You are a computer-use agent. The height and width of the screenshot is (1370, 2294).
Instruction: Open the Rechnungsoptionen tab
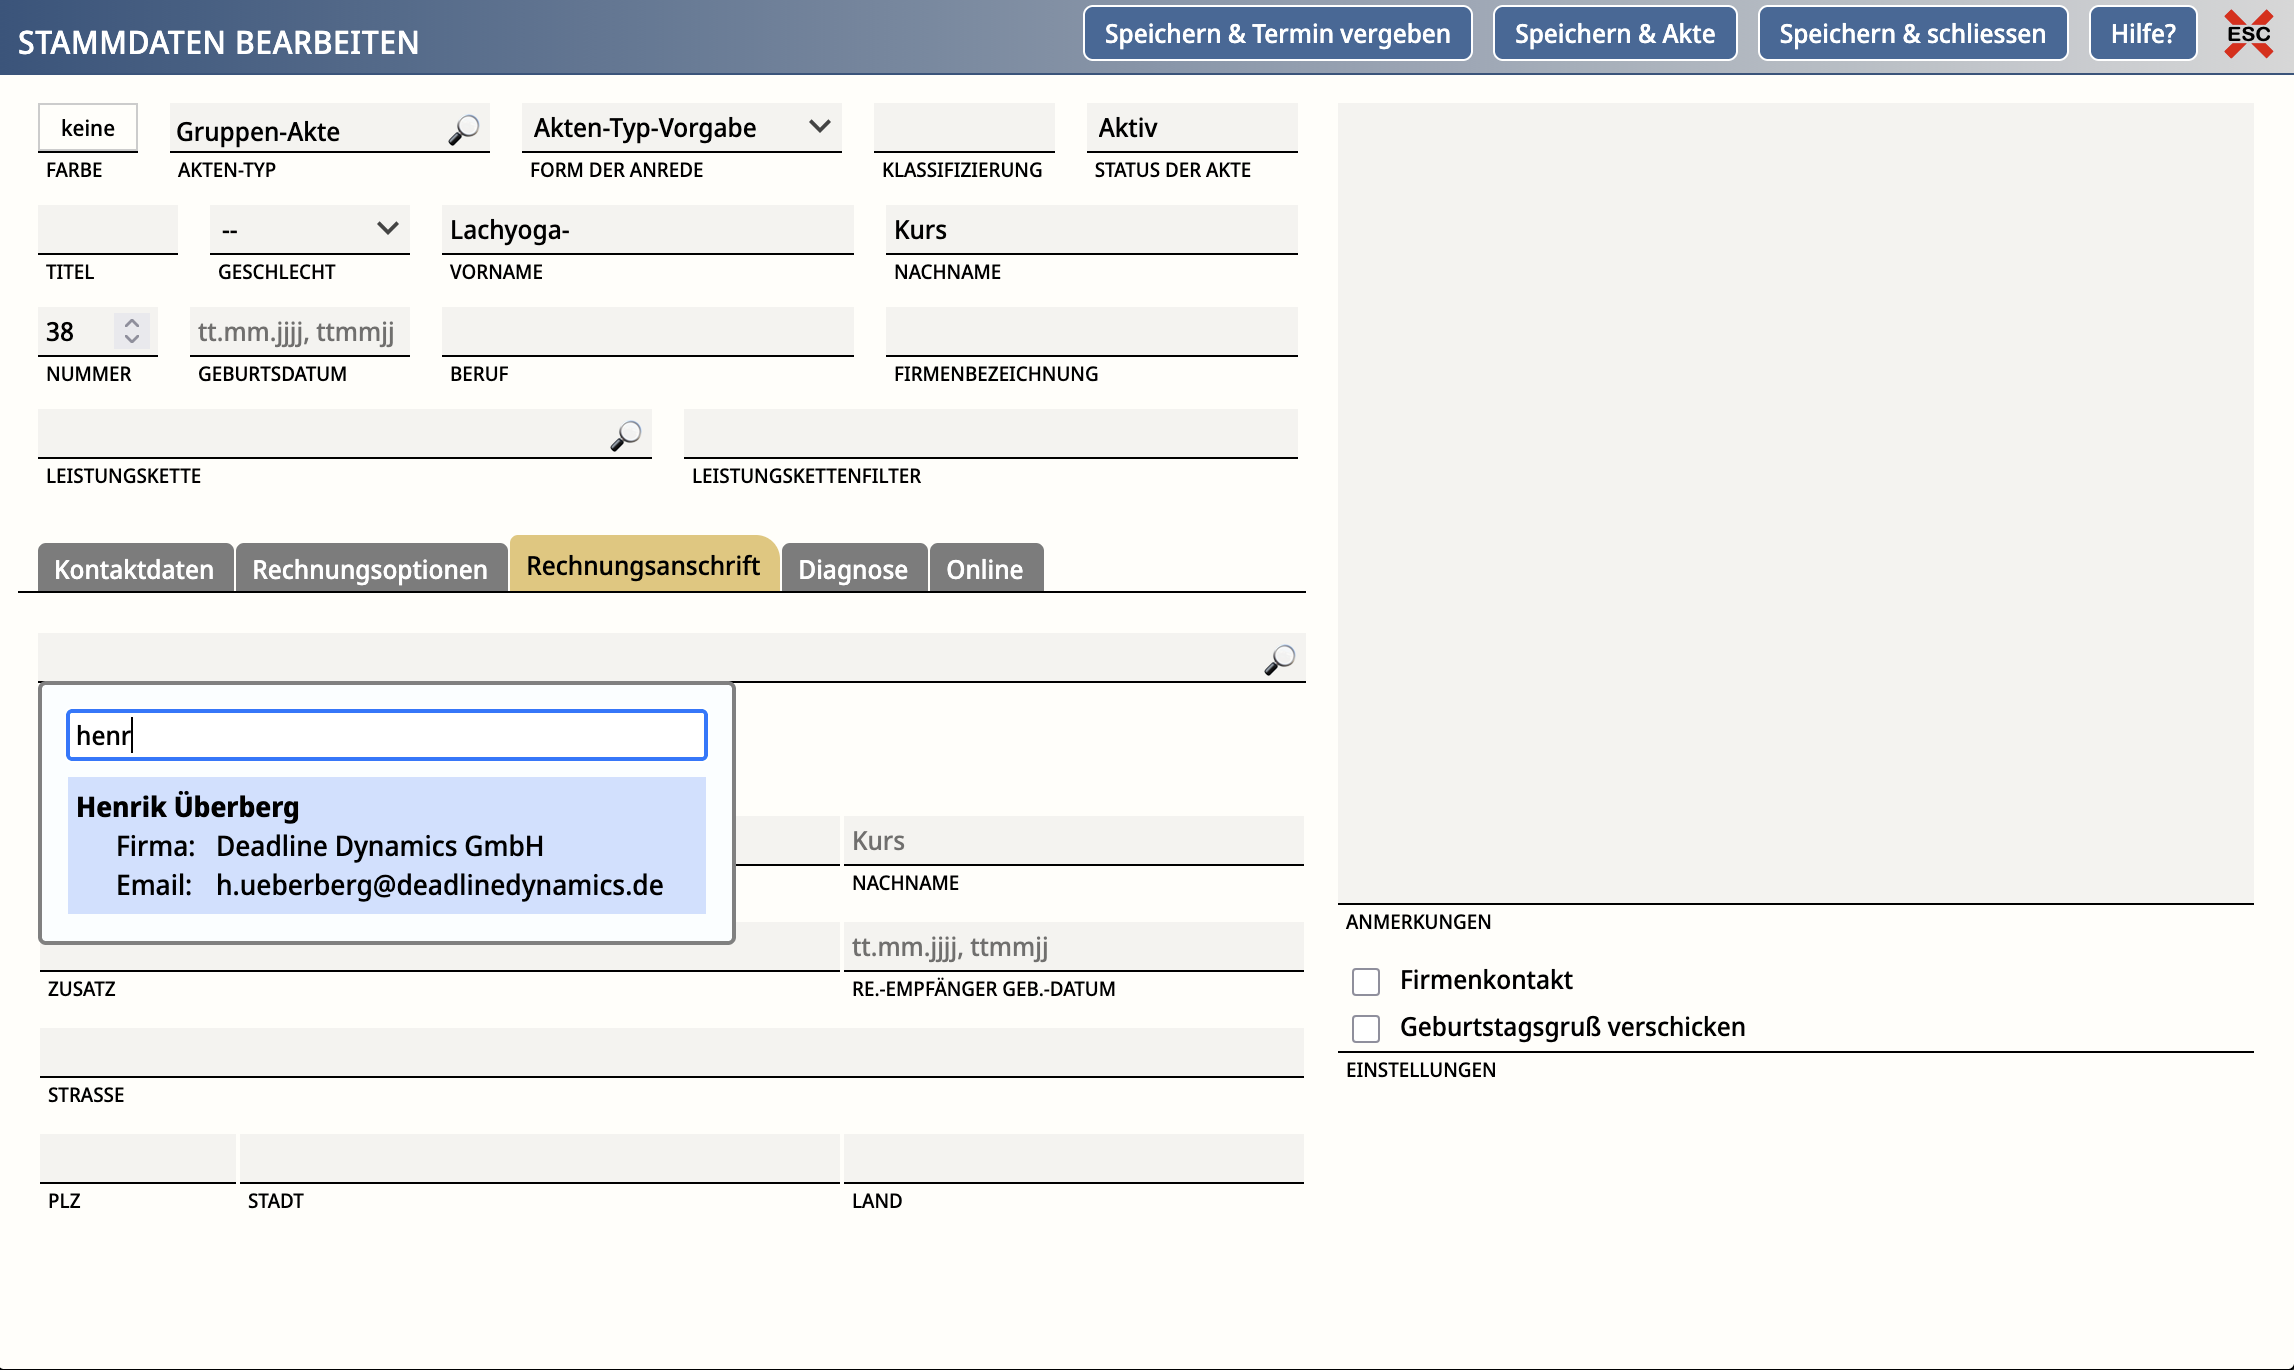(370, 569)
